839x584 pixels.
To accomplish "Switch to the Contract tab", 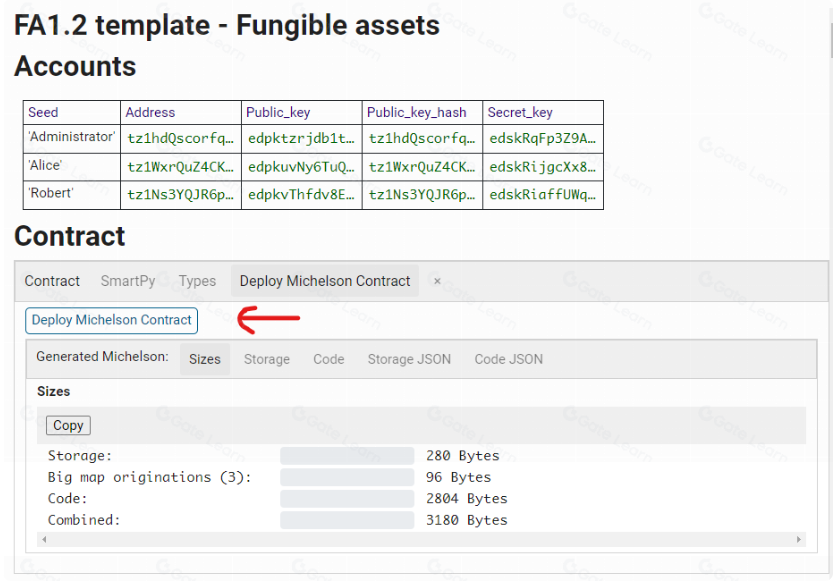I will tap(52, 282).
